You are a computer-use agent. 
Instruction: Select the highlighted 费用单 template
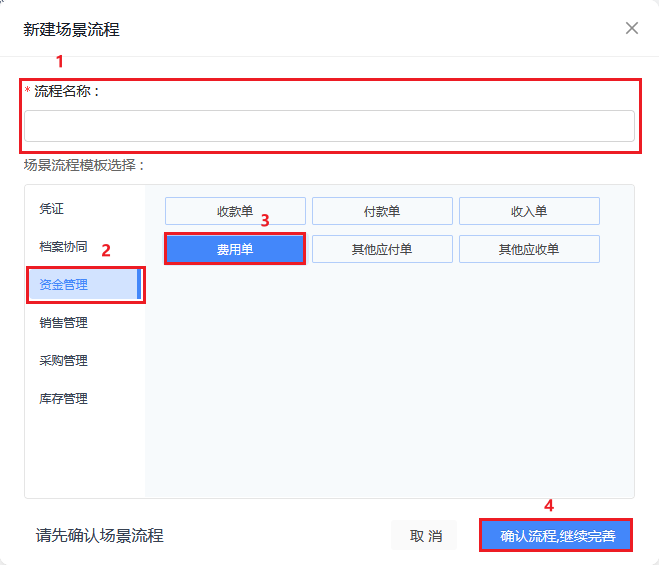click(x=235, y=249)
